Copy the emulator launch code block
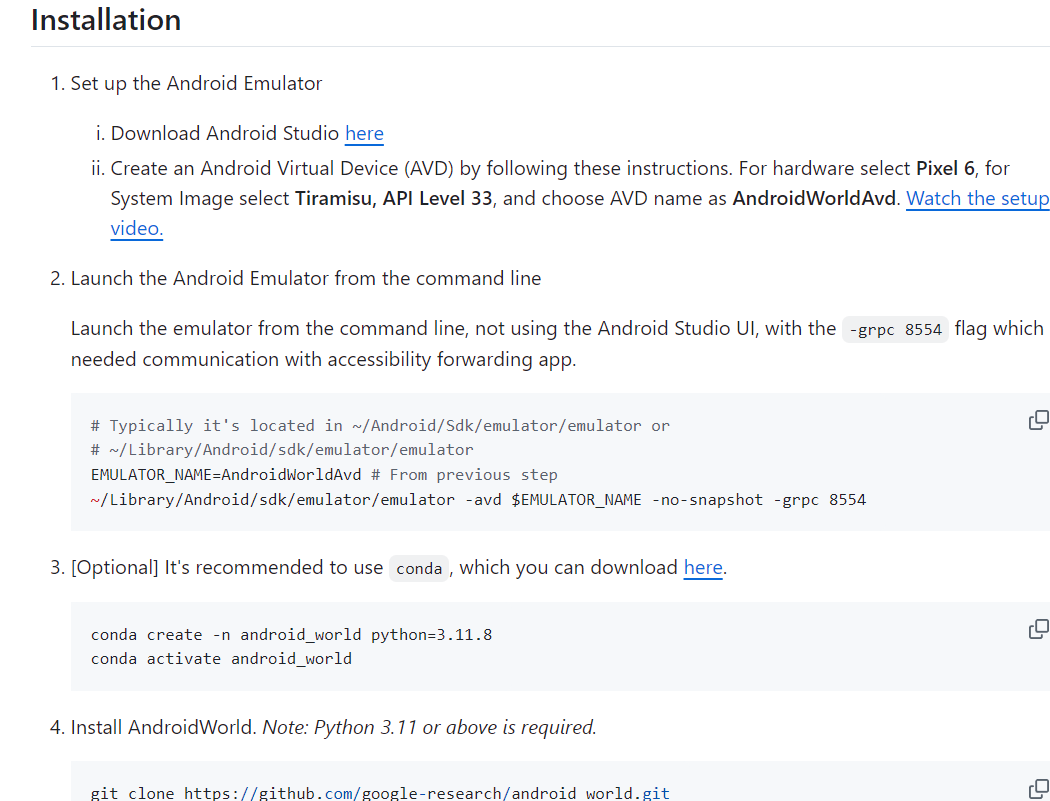 coord(1039,420)
